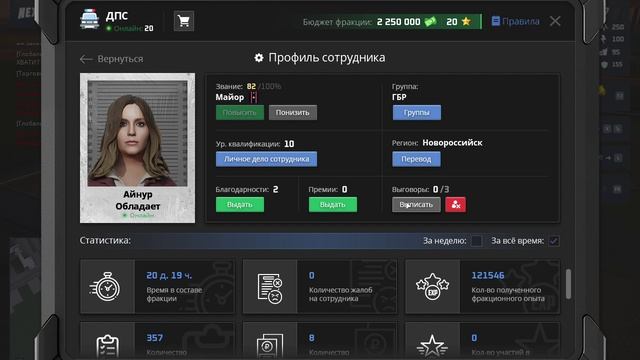Click the ГБР group name
The image size is (640, 360).
[x=399, y=97]
